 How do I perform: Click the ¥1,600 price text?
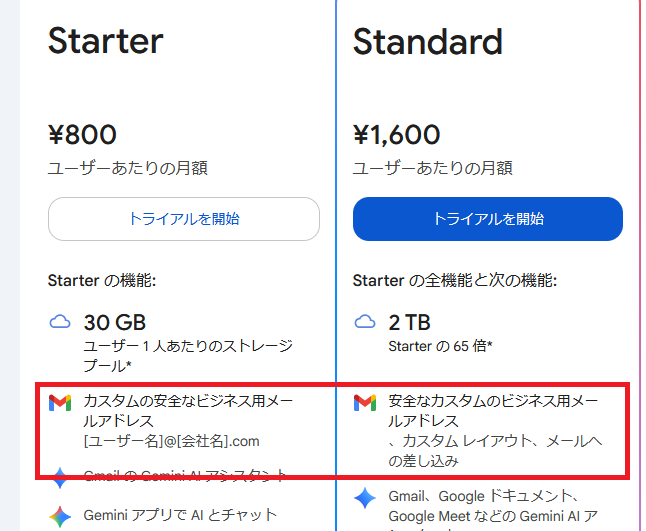(x=396, y=134)
